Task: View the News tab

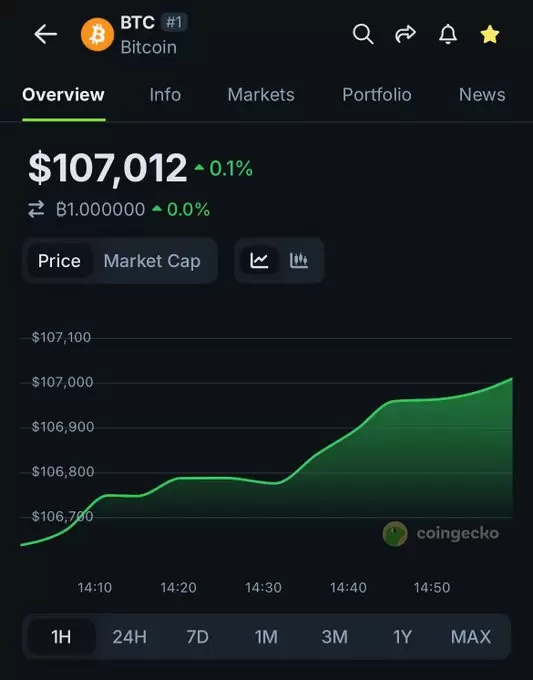Action: click(x=482, y=95)
